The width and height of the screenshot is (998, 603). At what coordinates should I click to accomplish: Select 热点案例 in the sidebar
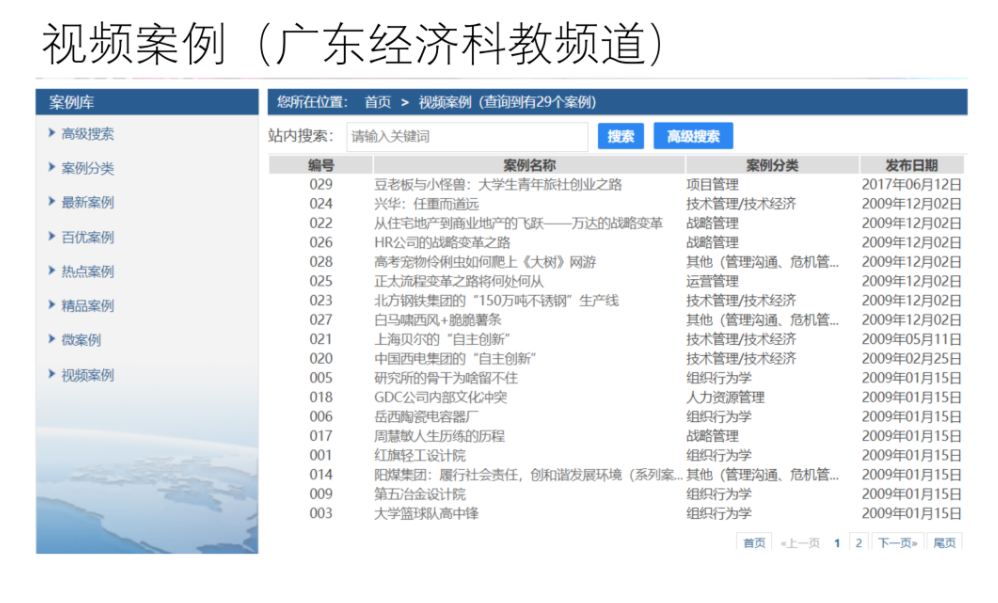tap(88, 272)
